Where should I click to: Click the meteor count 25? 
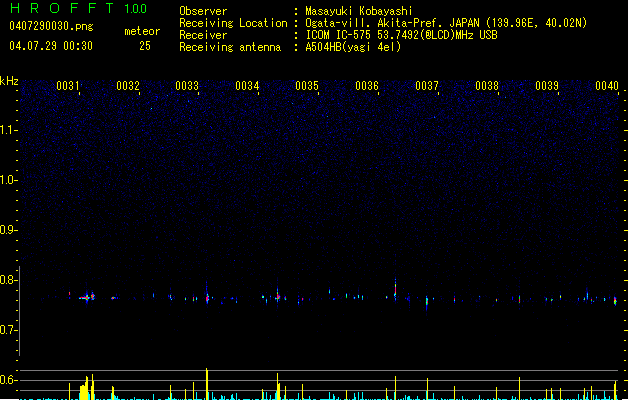[145, 46]
